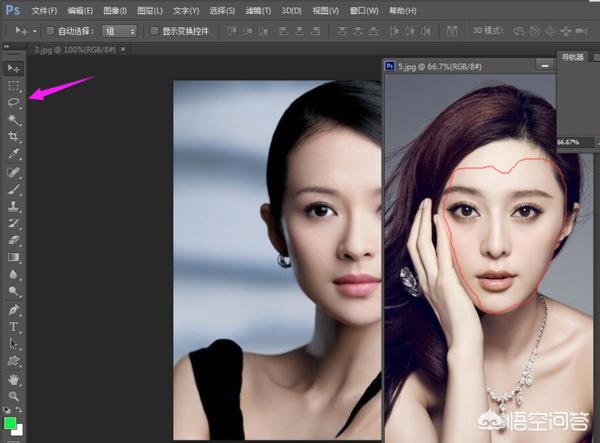Click align horizontal centers in options bar
The width and height of the screenshot is (600, 443).
click(300, 31)
